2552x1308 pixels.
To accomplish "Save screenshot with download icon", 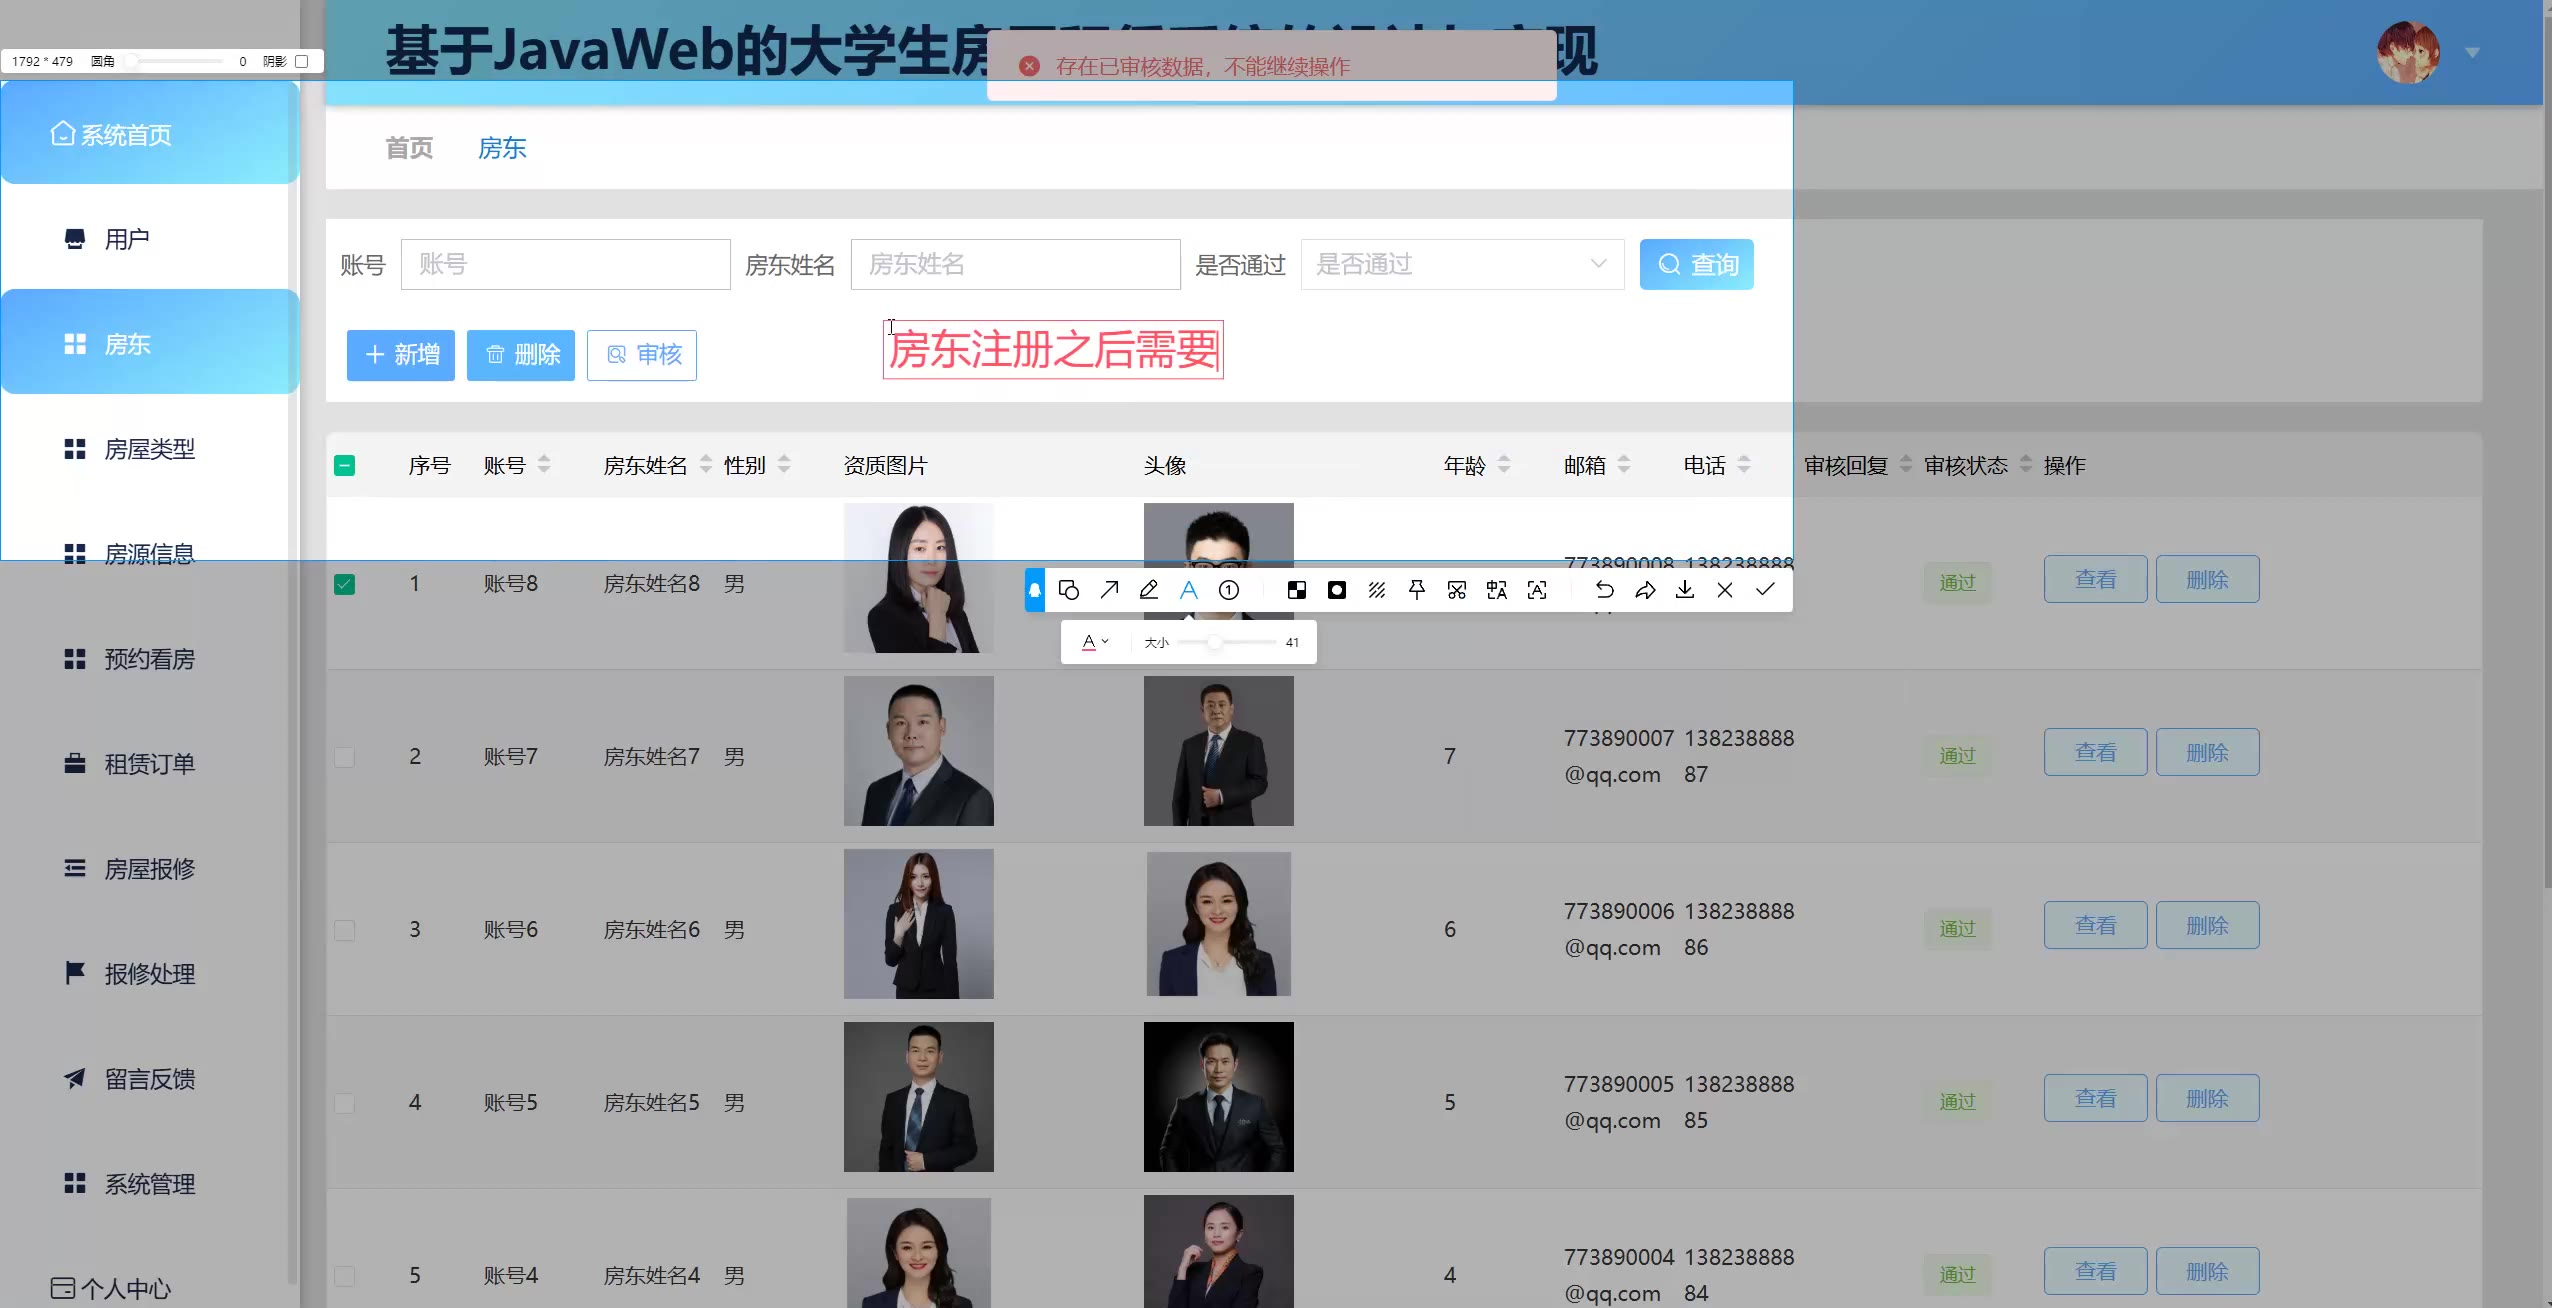I will (1685, 590).
